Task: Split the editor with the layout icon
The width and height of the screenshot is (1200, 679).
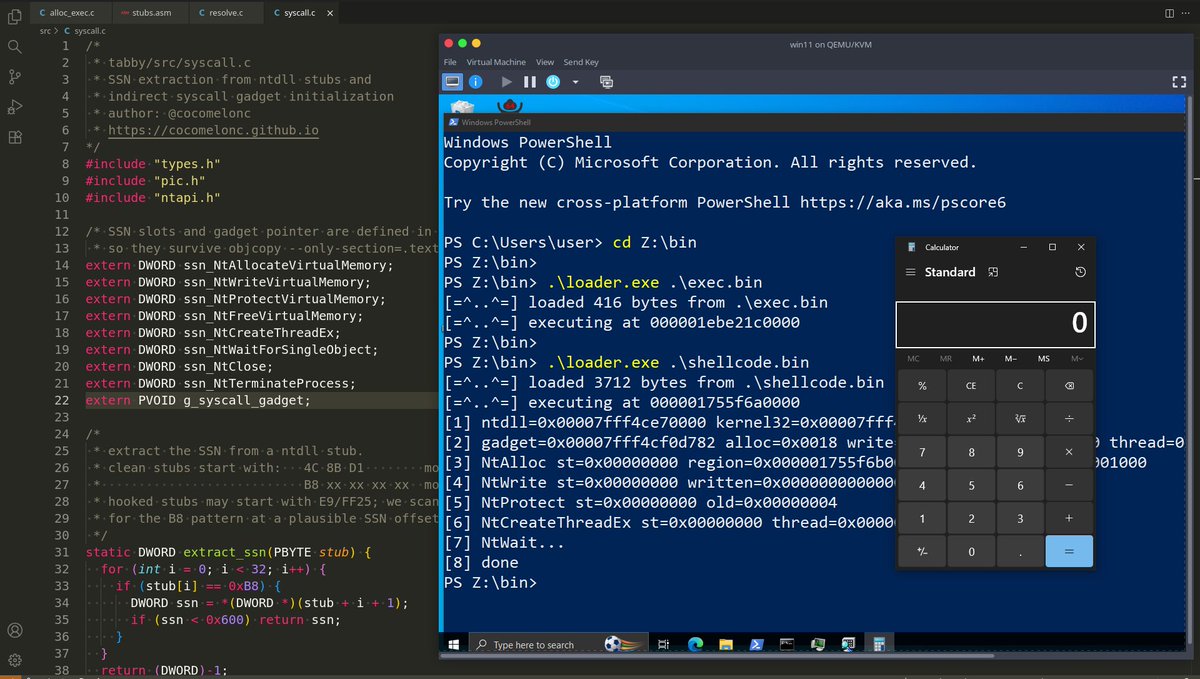Action: [1169, 13]
